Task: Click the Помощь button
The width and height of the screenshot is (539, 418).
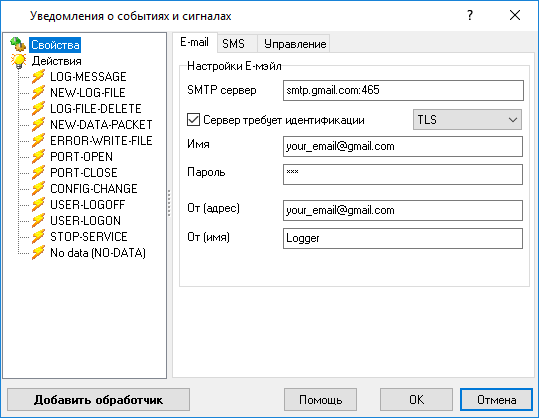Action: pyautogui.click(x=320, y=399)
